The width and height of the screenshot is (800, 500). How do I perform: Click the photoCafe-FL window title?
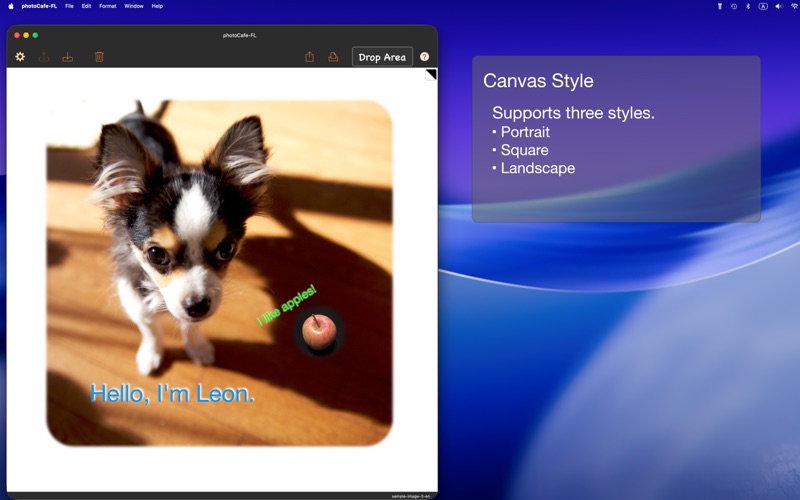pyautogui.click(x=239, y=35)
